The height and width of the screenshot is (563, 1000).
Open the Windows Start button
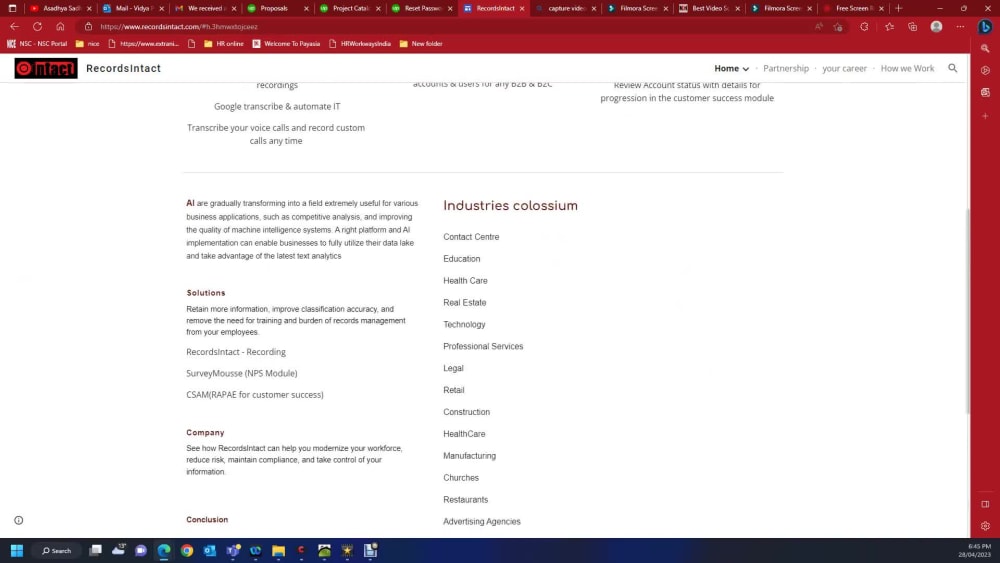[x=17, y=550]
